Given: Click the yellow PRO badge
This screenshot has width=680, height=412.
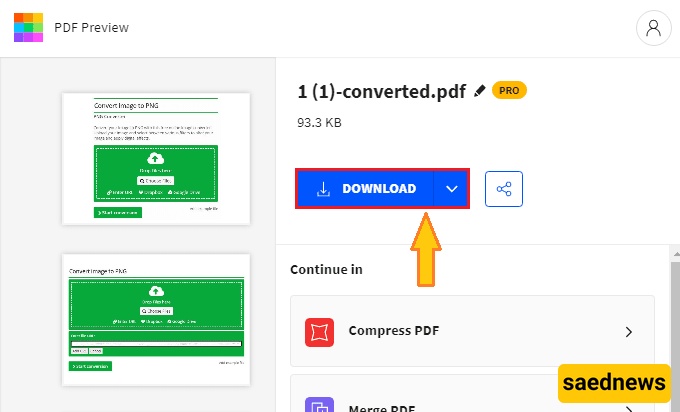Looking at the screenshot, I should click(x=510, y=91).
